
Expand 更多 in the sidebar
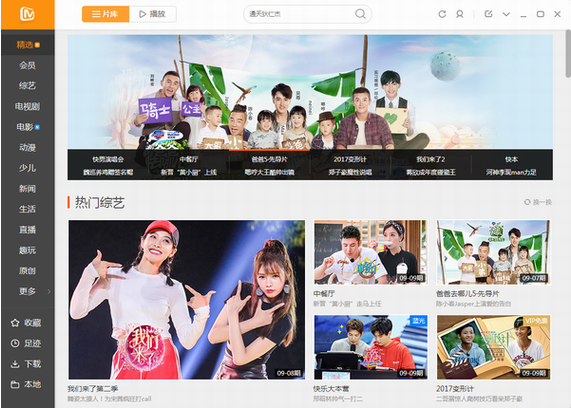[28, 291]
